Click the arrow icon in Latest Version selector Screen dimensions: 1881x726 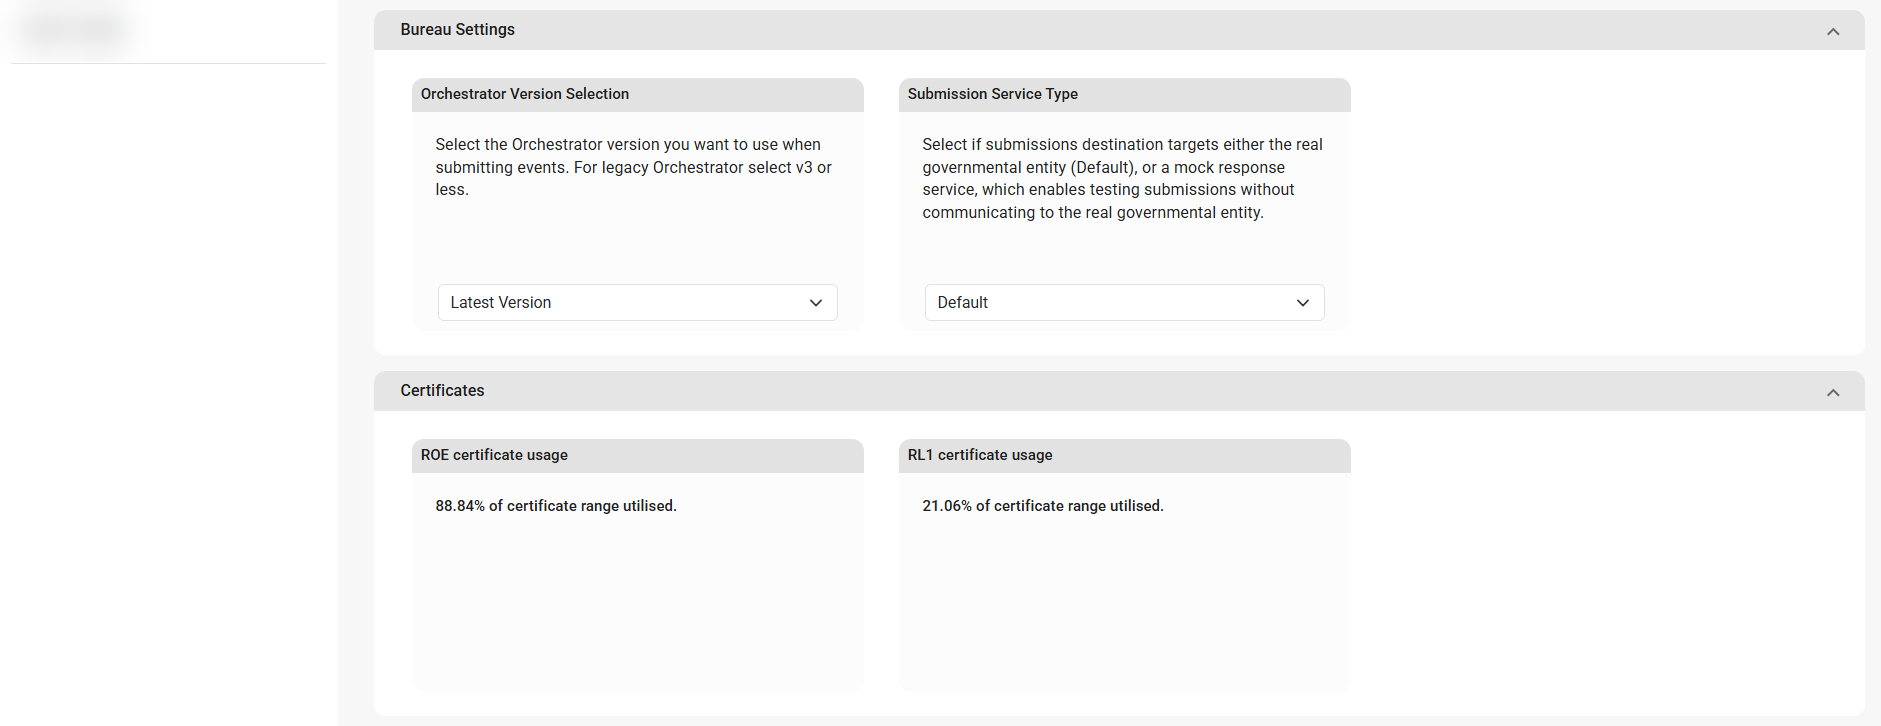point(816,303)
